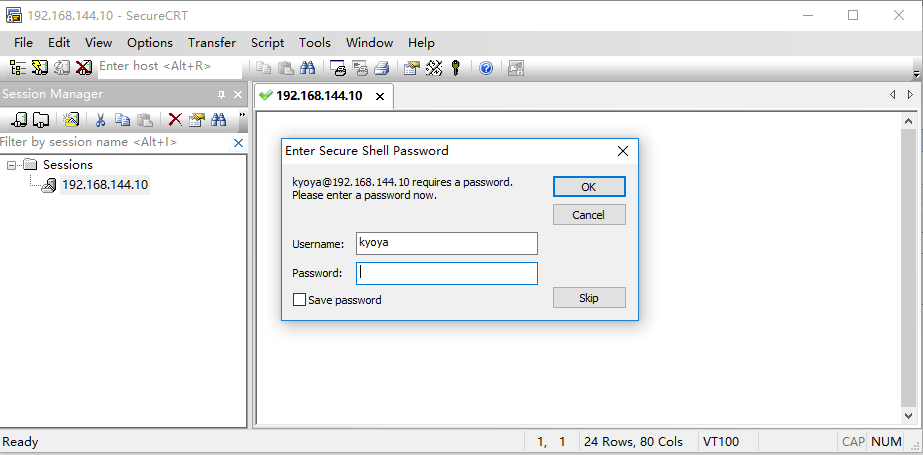Collapse the Sessions tree folder

point(12,165)
